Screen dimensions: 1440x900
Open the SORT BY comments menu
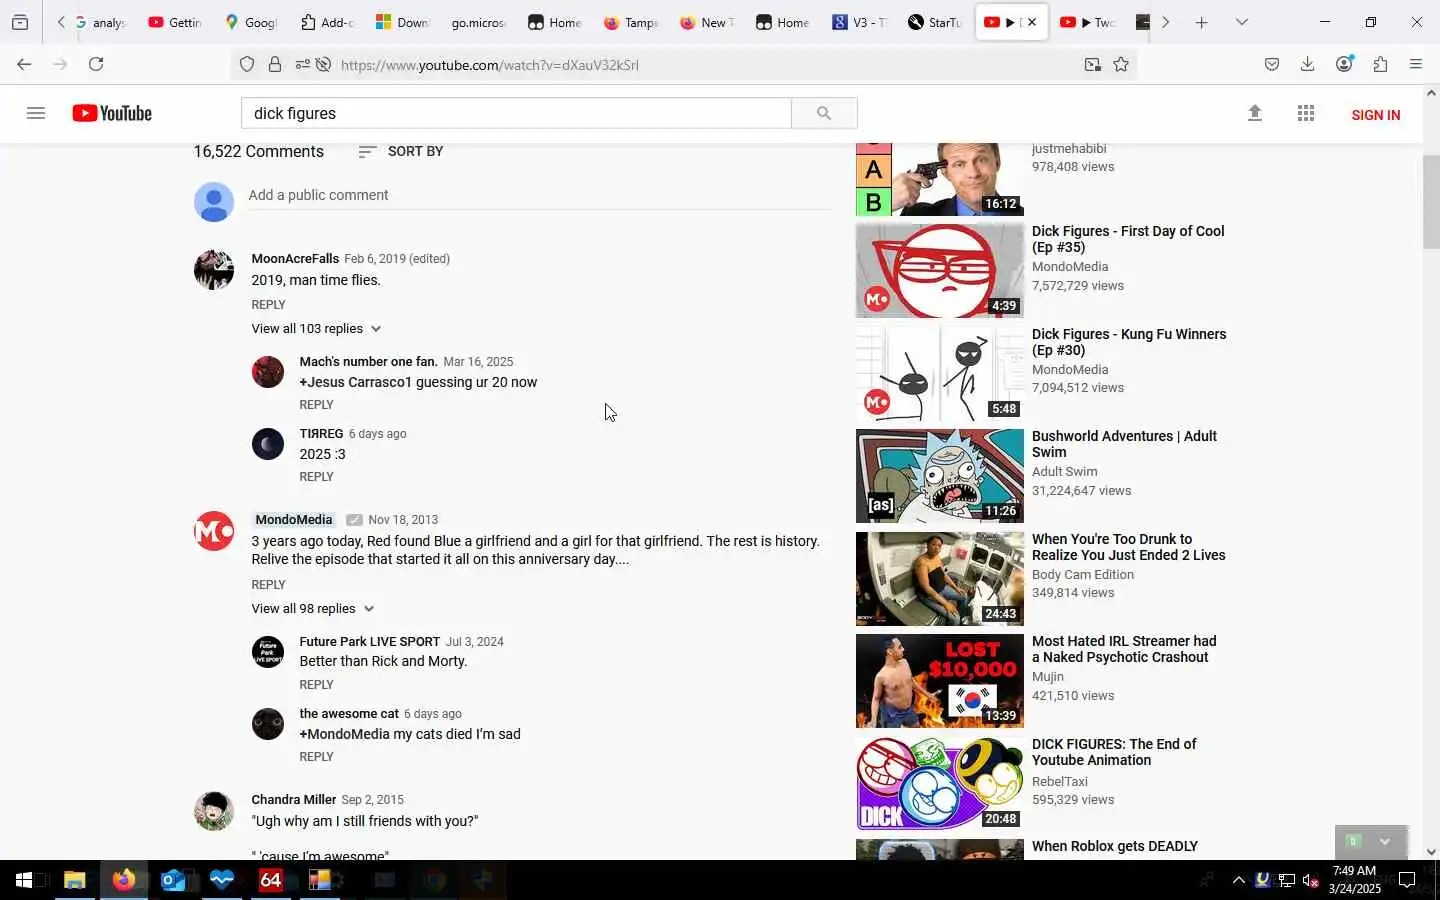pos(400,151)
